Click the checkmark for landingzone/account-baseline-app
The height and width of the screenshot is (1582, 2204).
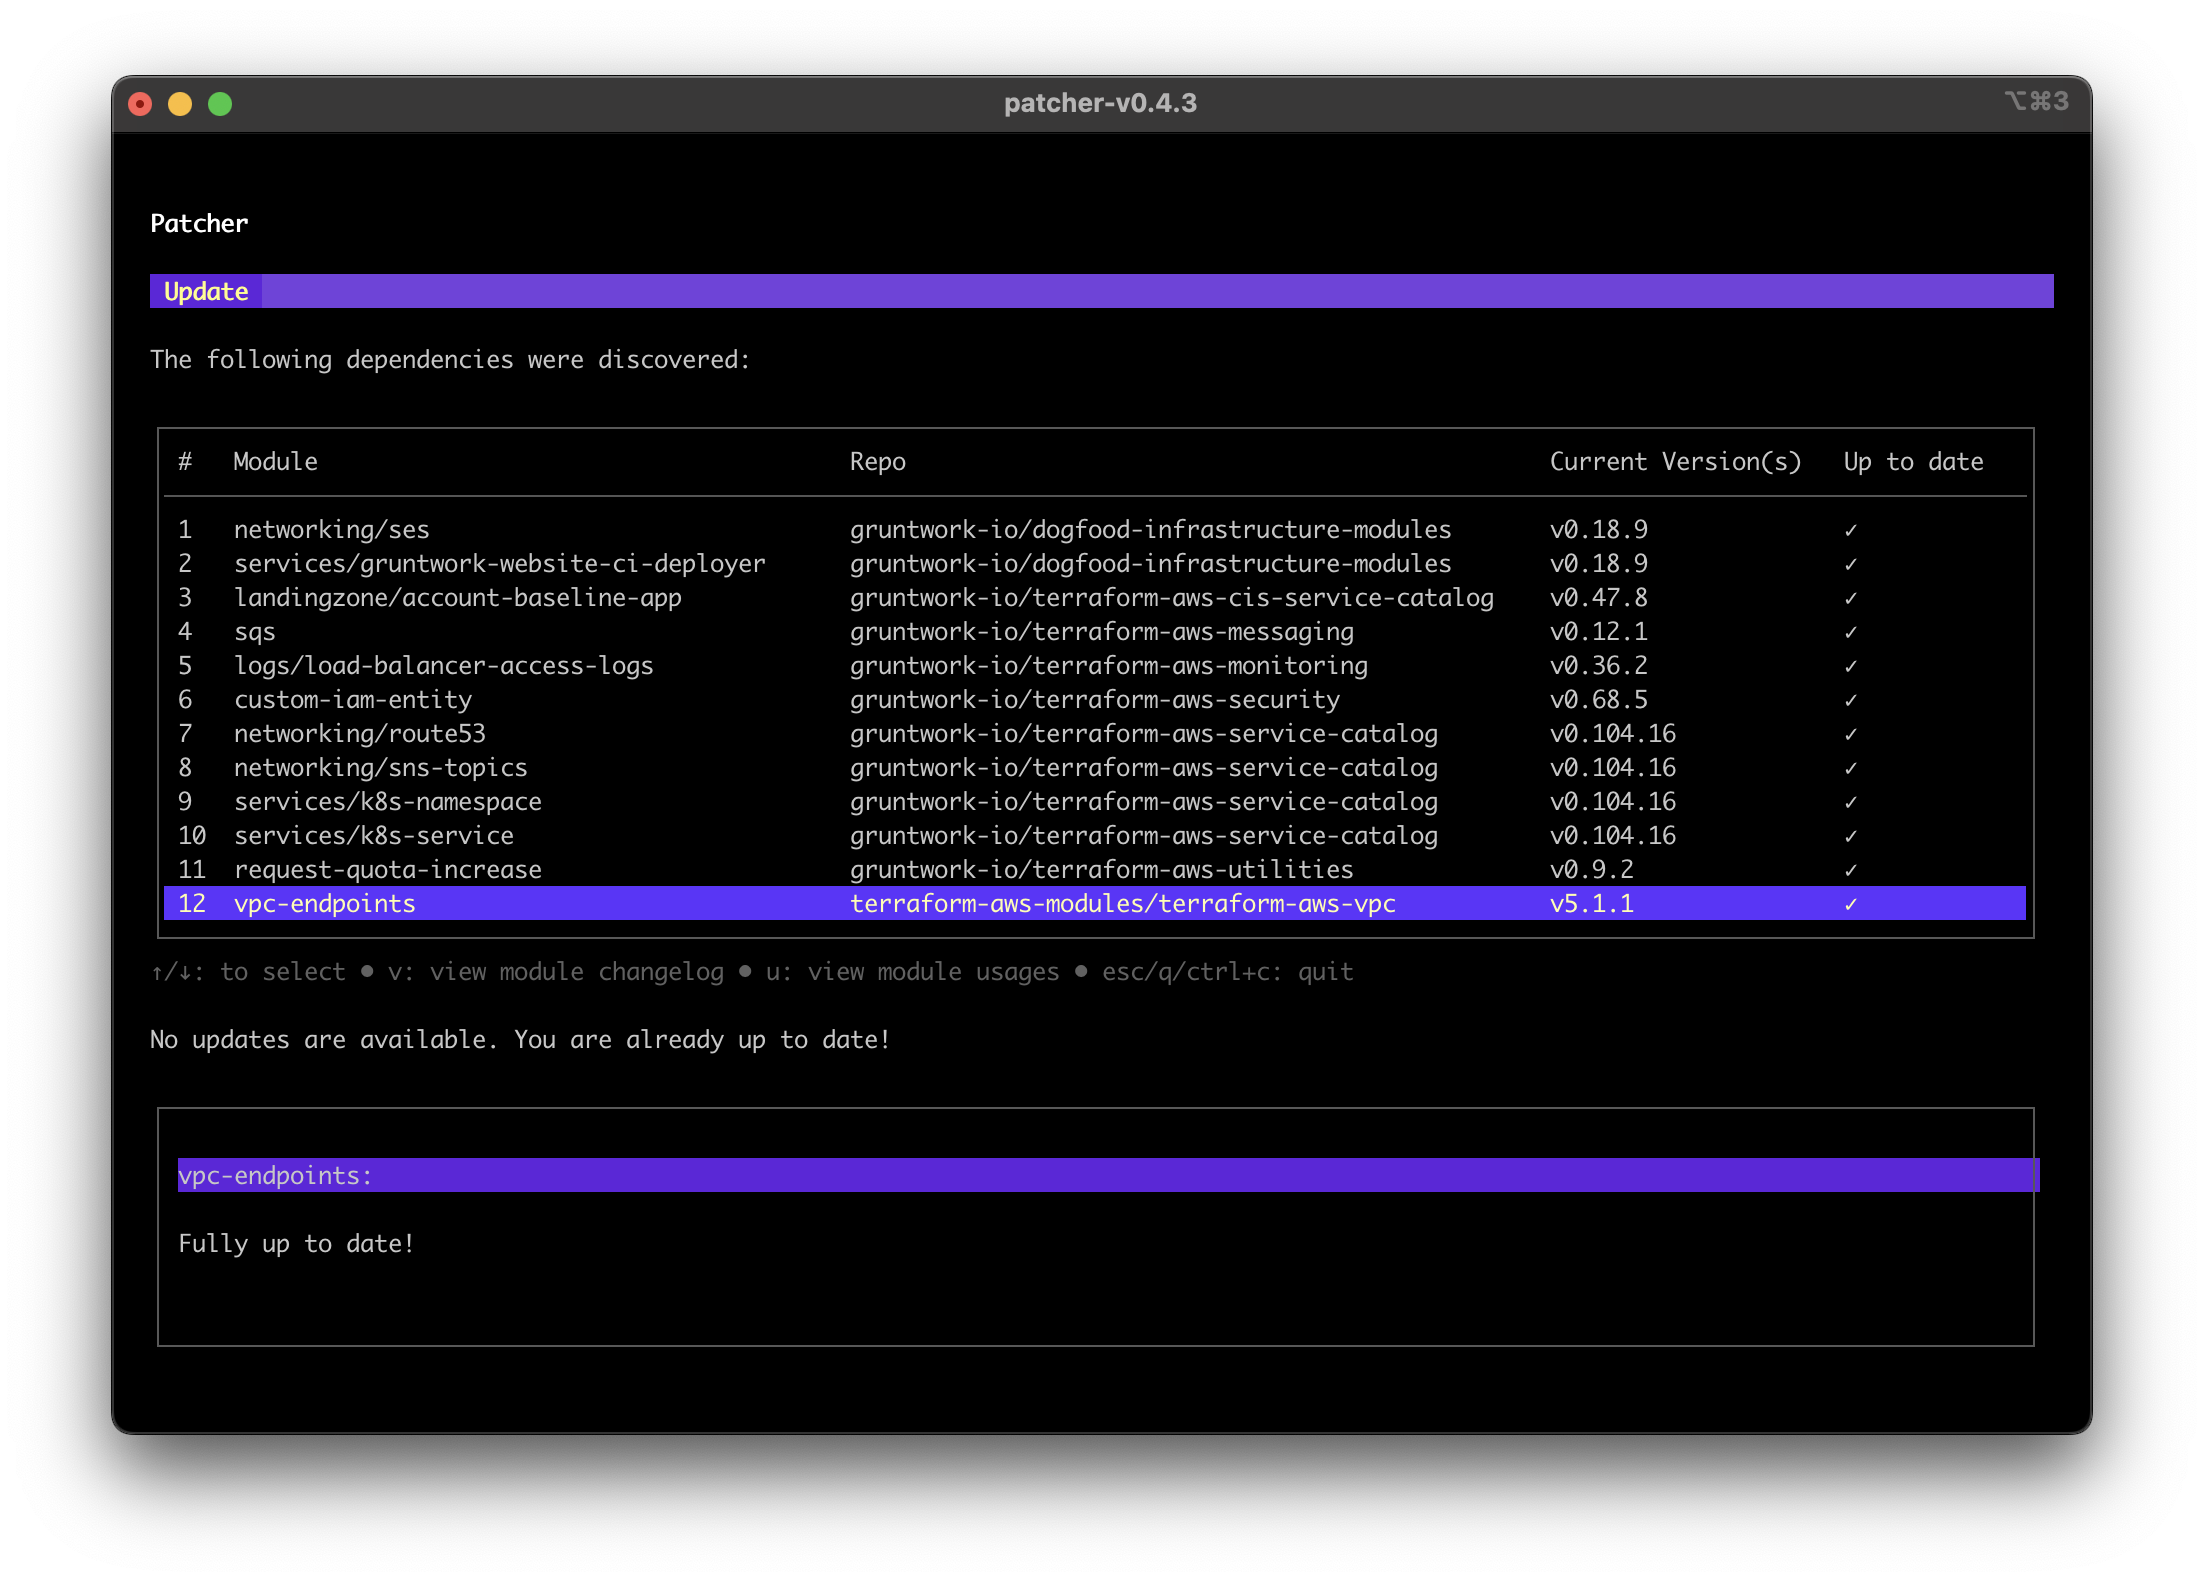coord(1853,598)
